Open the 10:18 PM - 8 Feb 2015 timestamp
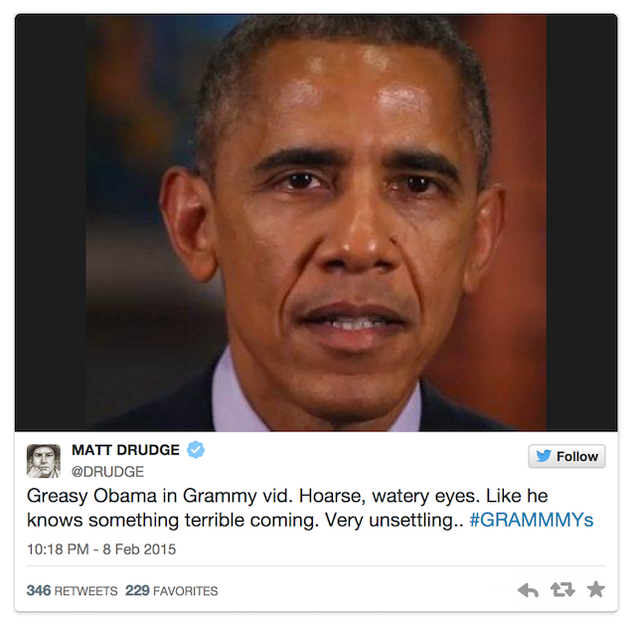This screenshot has width=636, height=627. 101,549
